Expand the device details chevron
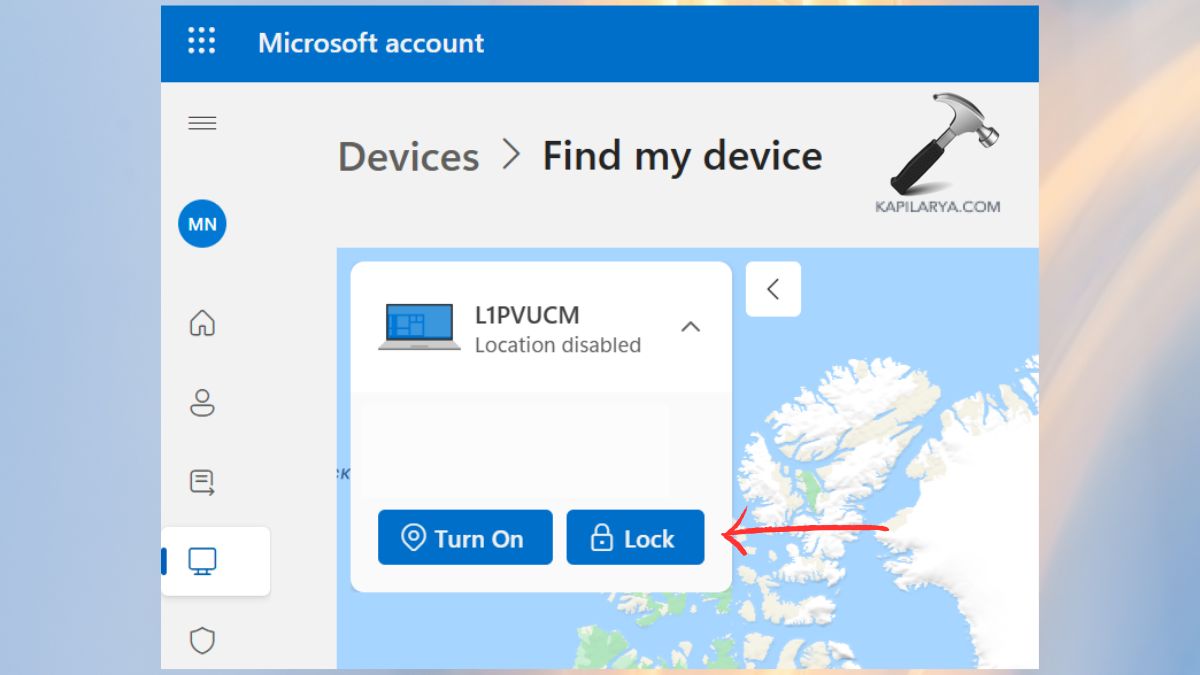The width and height of the screenshot is (1200, 675). pos(691,326)
